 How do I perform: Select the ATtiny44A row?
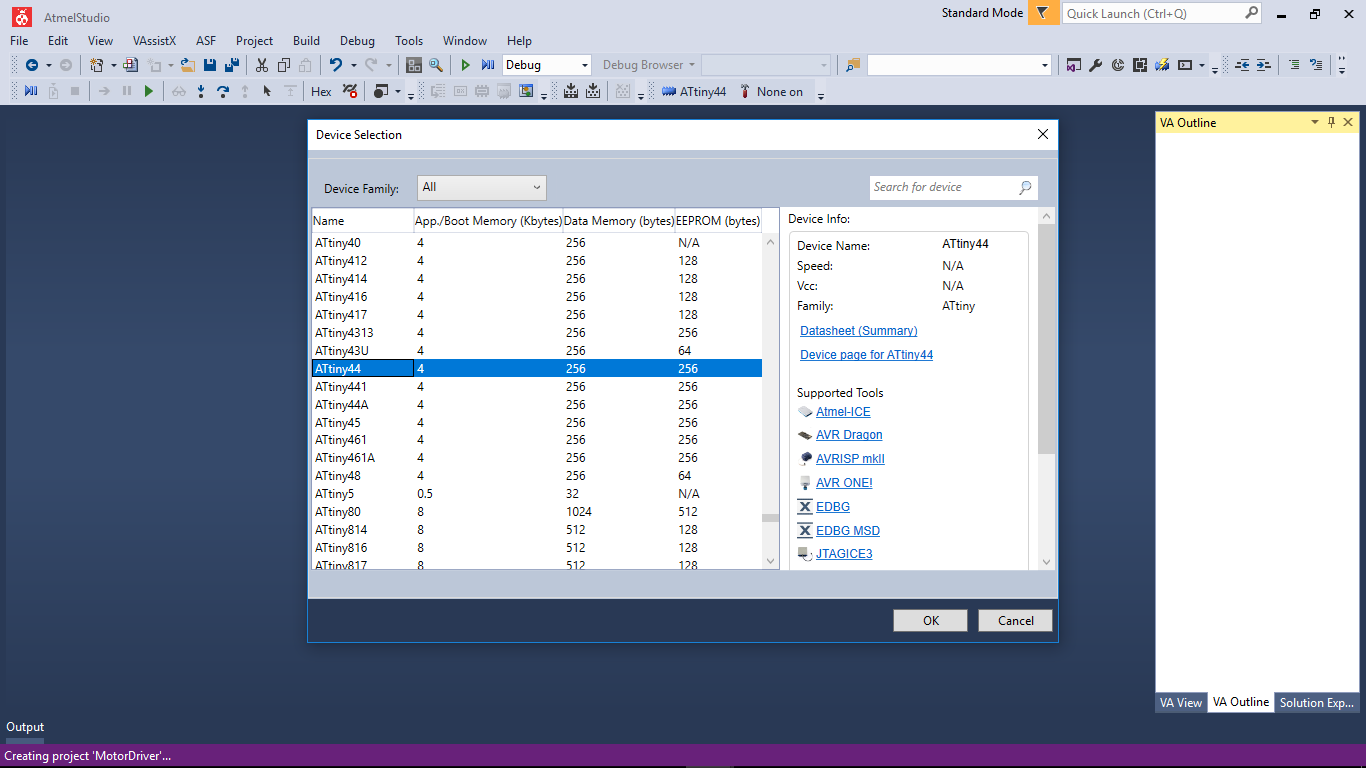coord(537,404)
